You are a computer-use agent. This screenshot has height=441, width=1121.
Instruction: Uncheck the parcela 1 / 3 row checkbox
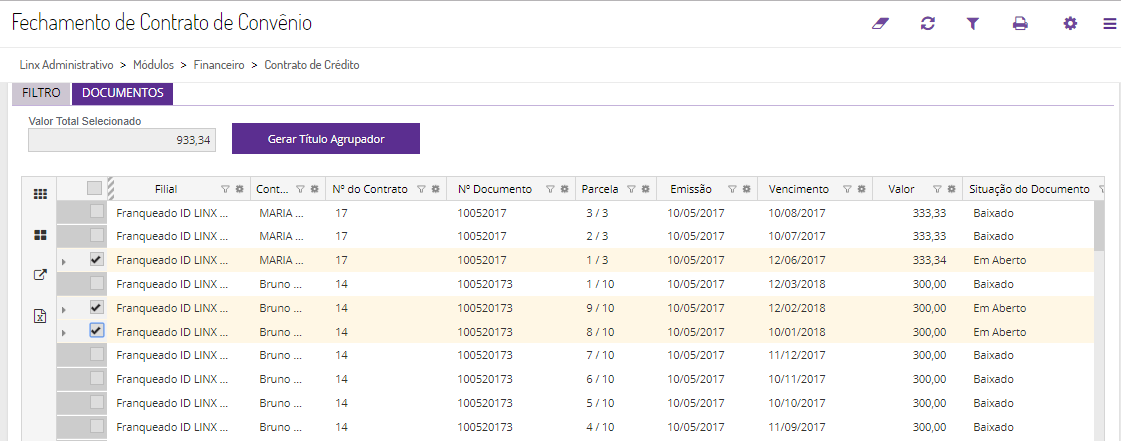(96, 259)
